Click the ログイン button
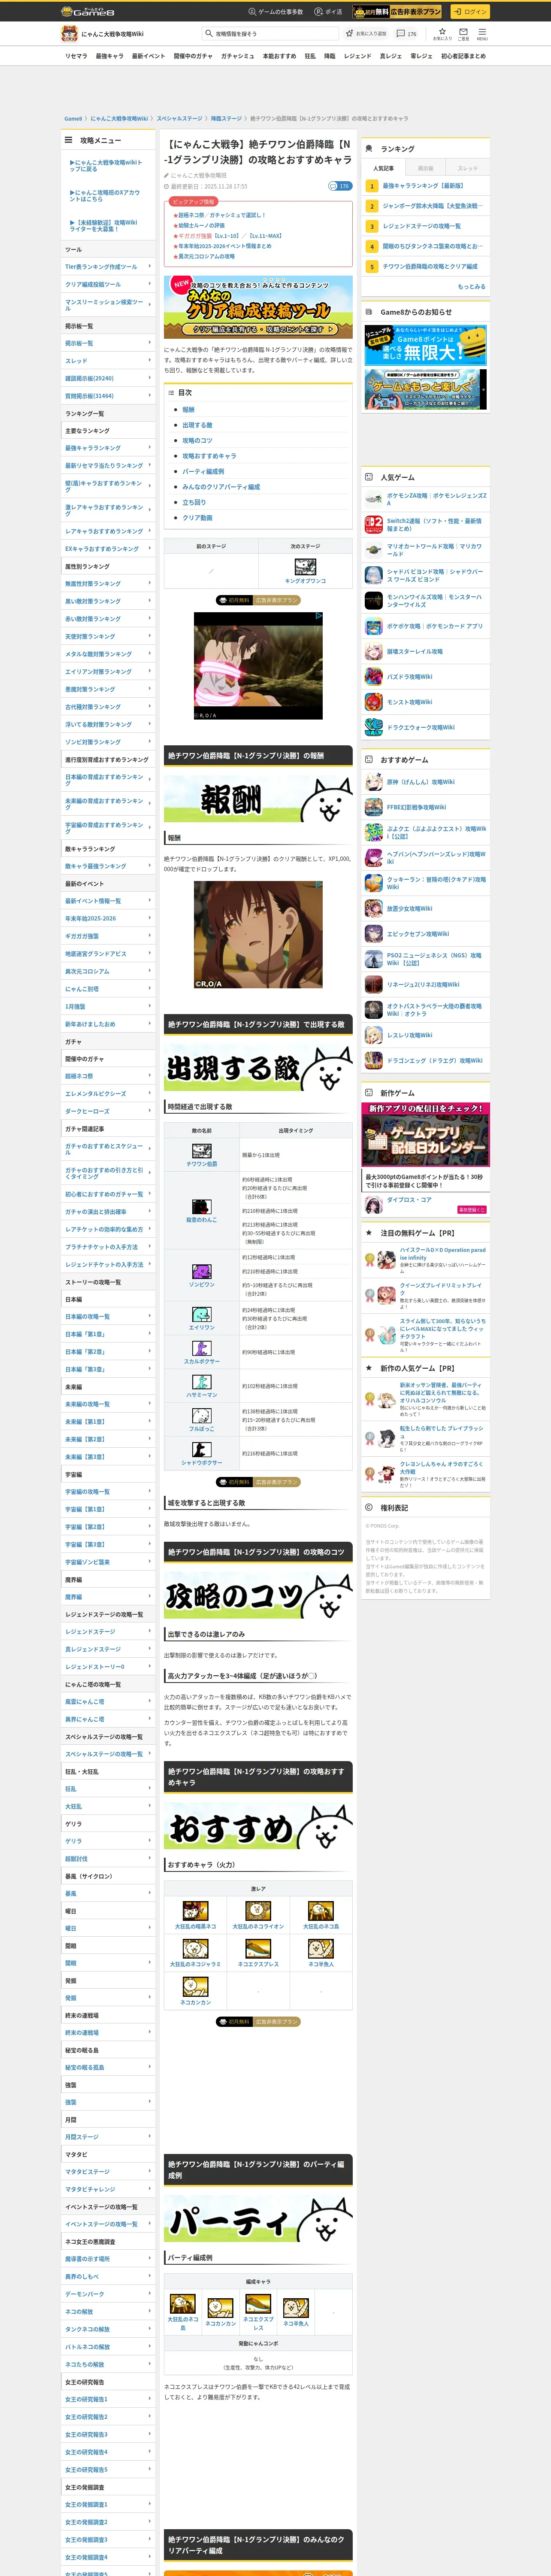Viewport: 551px width, 2576px height. [x=470, y=12]
